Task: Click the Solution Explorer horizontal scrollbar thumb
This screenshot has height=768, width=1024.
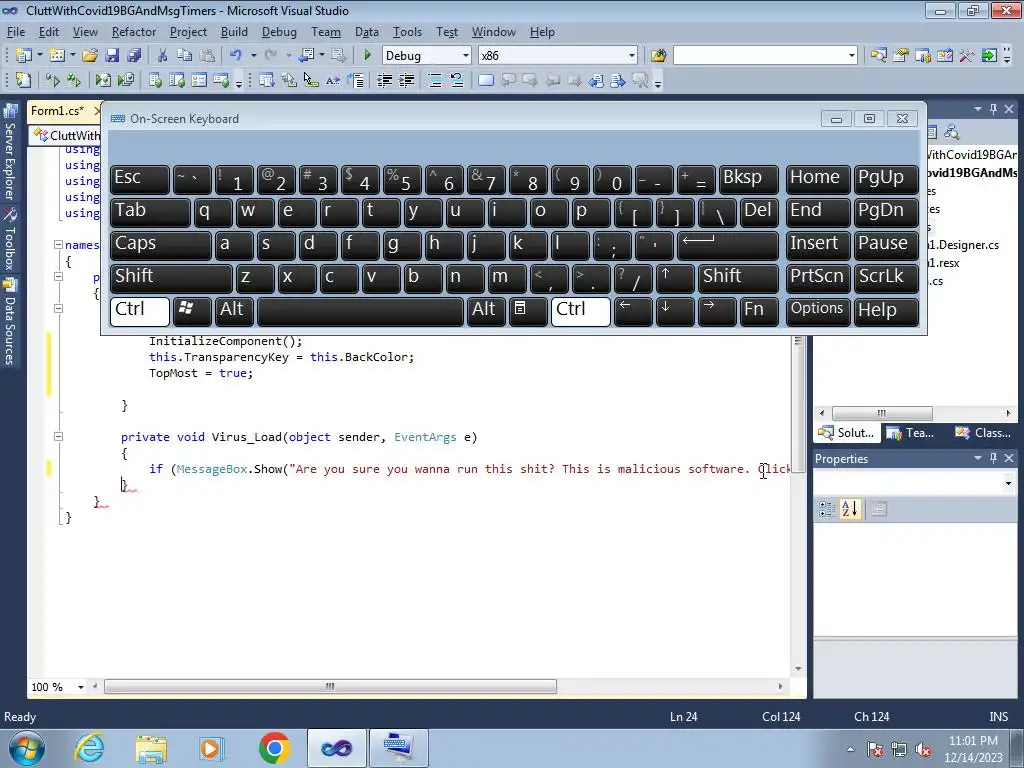Action: [882, 413]
